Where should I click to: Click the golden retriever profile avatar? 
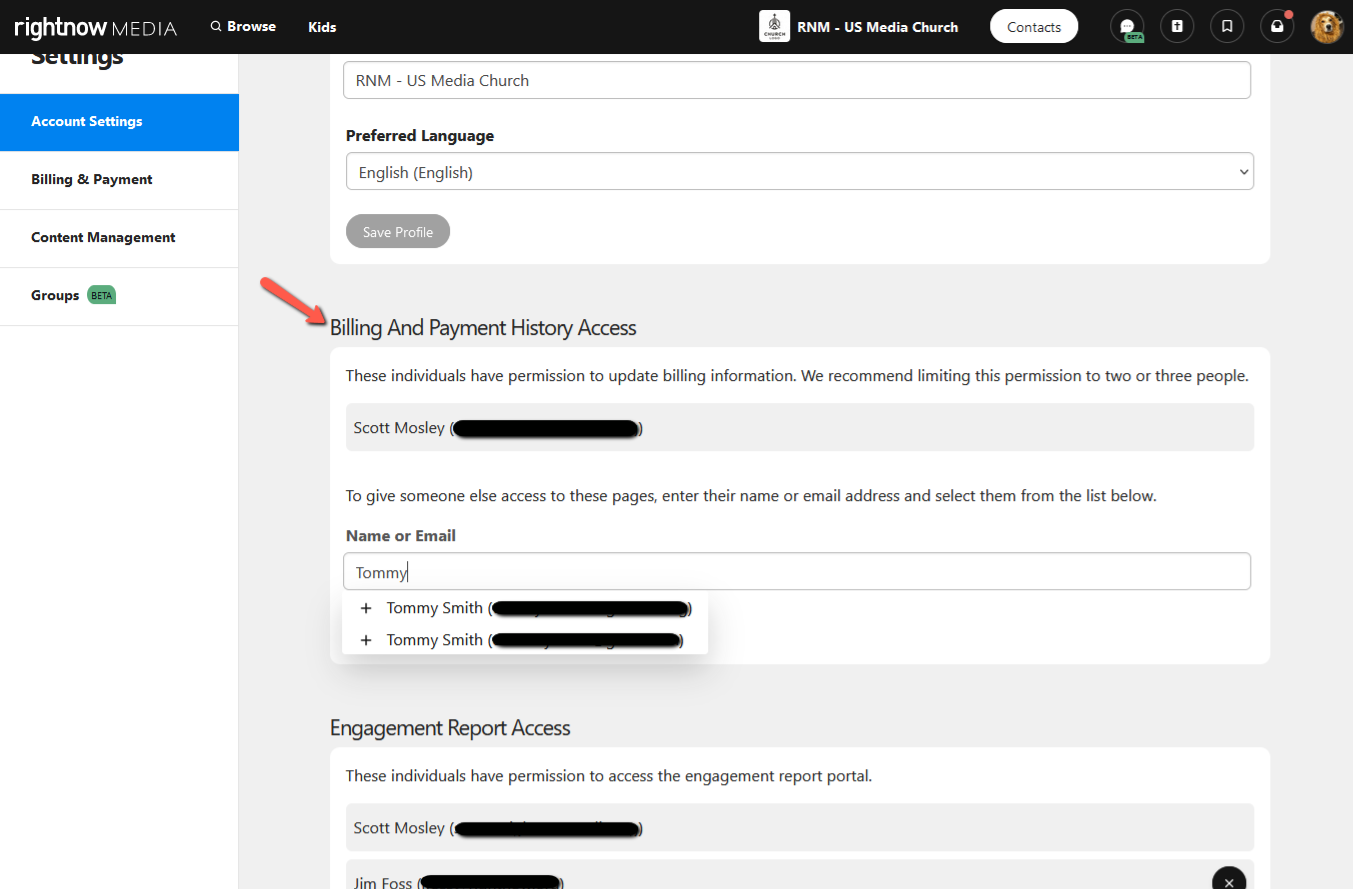pyautogui.click(x=1327, y=27)
